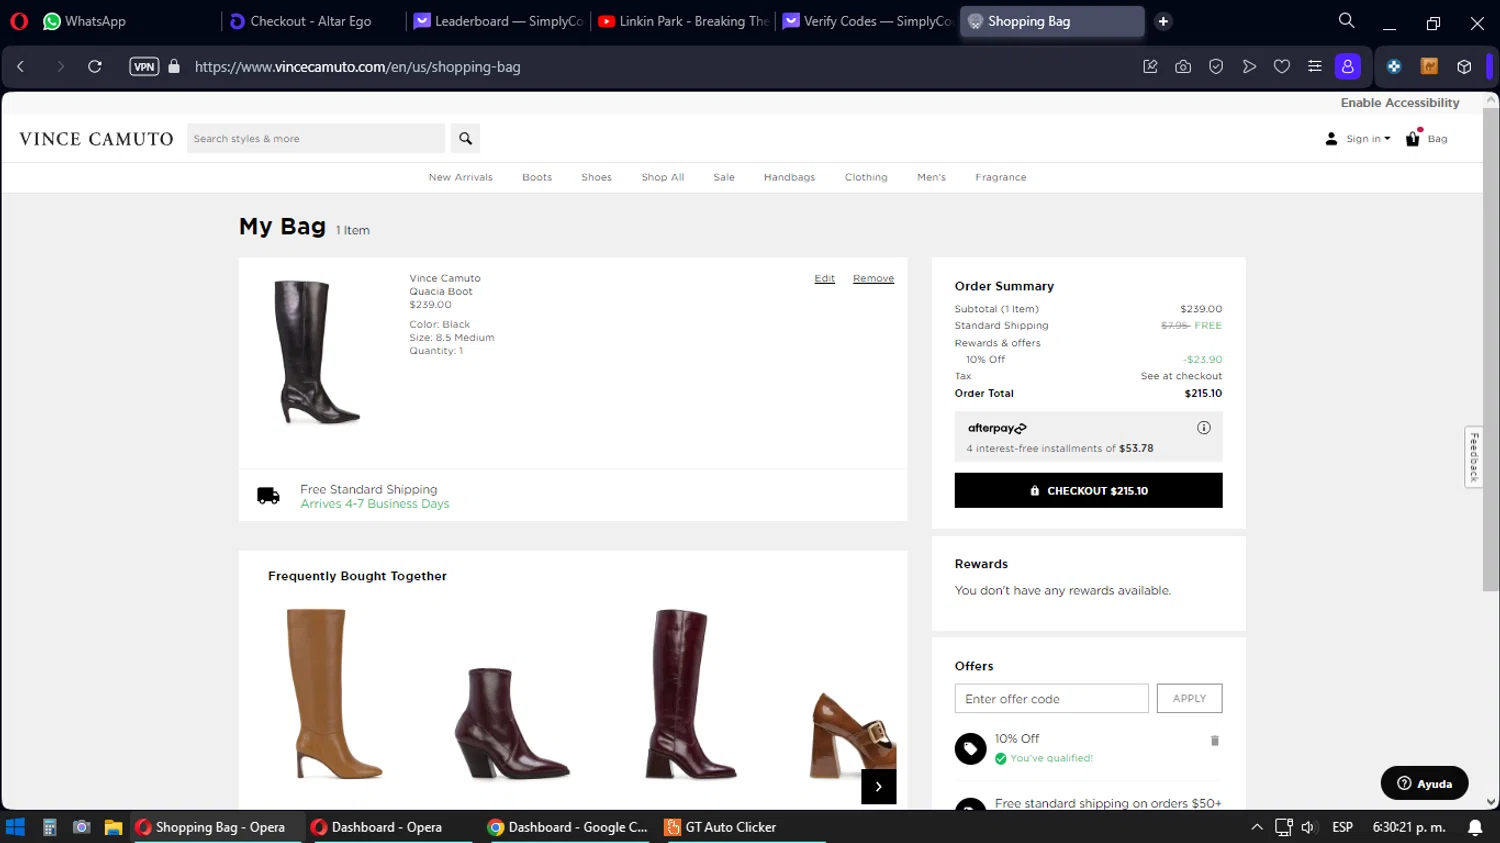
Task: Open the Sale menu
Action: (x=724, y=177)
